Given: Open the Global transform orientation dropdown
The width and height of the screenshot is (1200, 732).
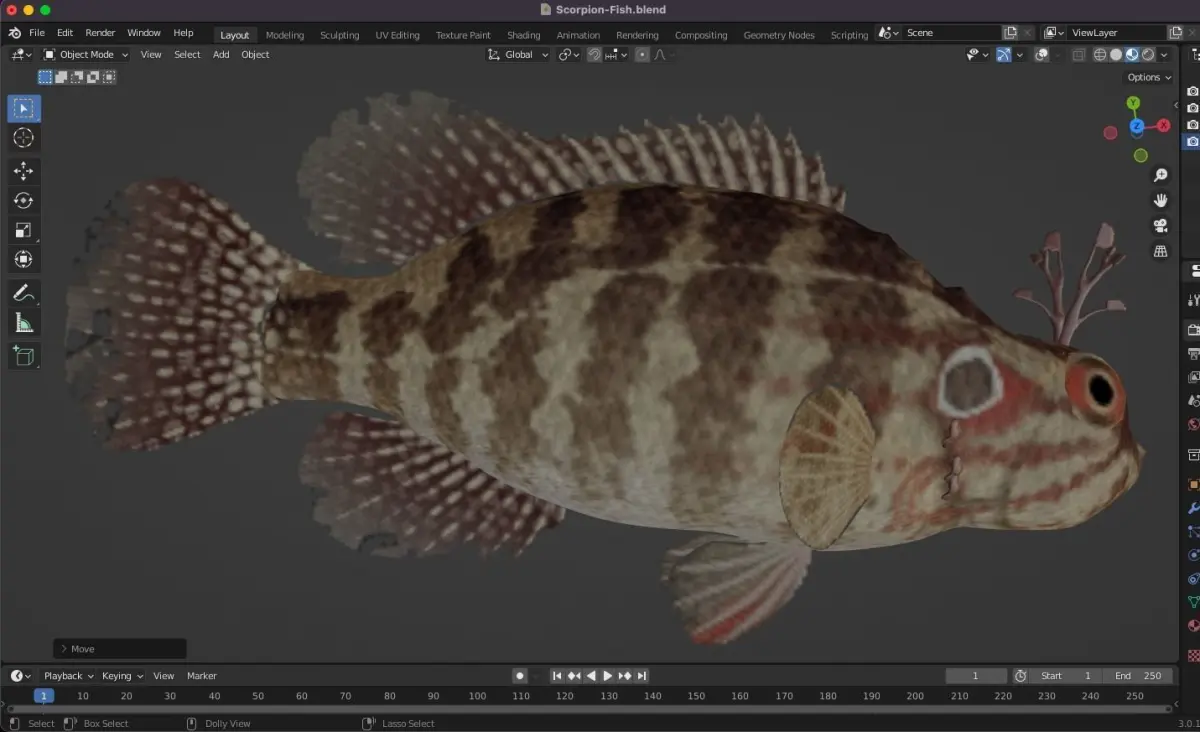Looking at the screenshot, I should coord(518,55).
